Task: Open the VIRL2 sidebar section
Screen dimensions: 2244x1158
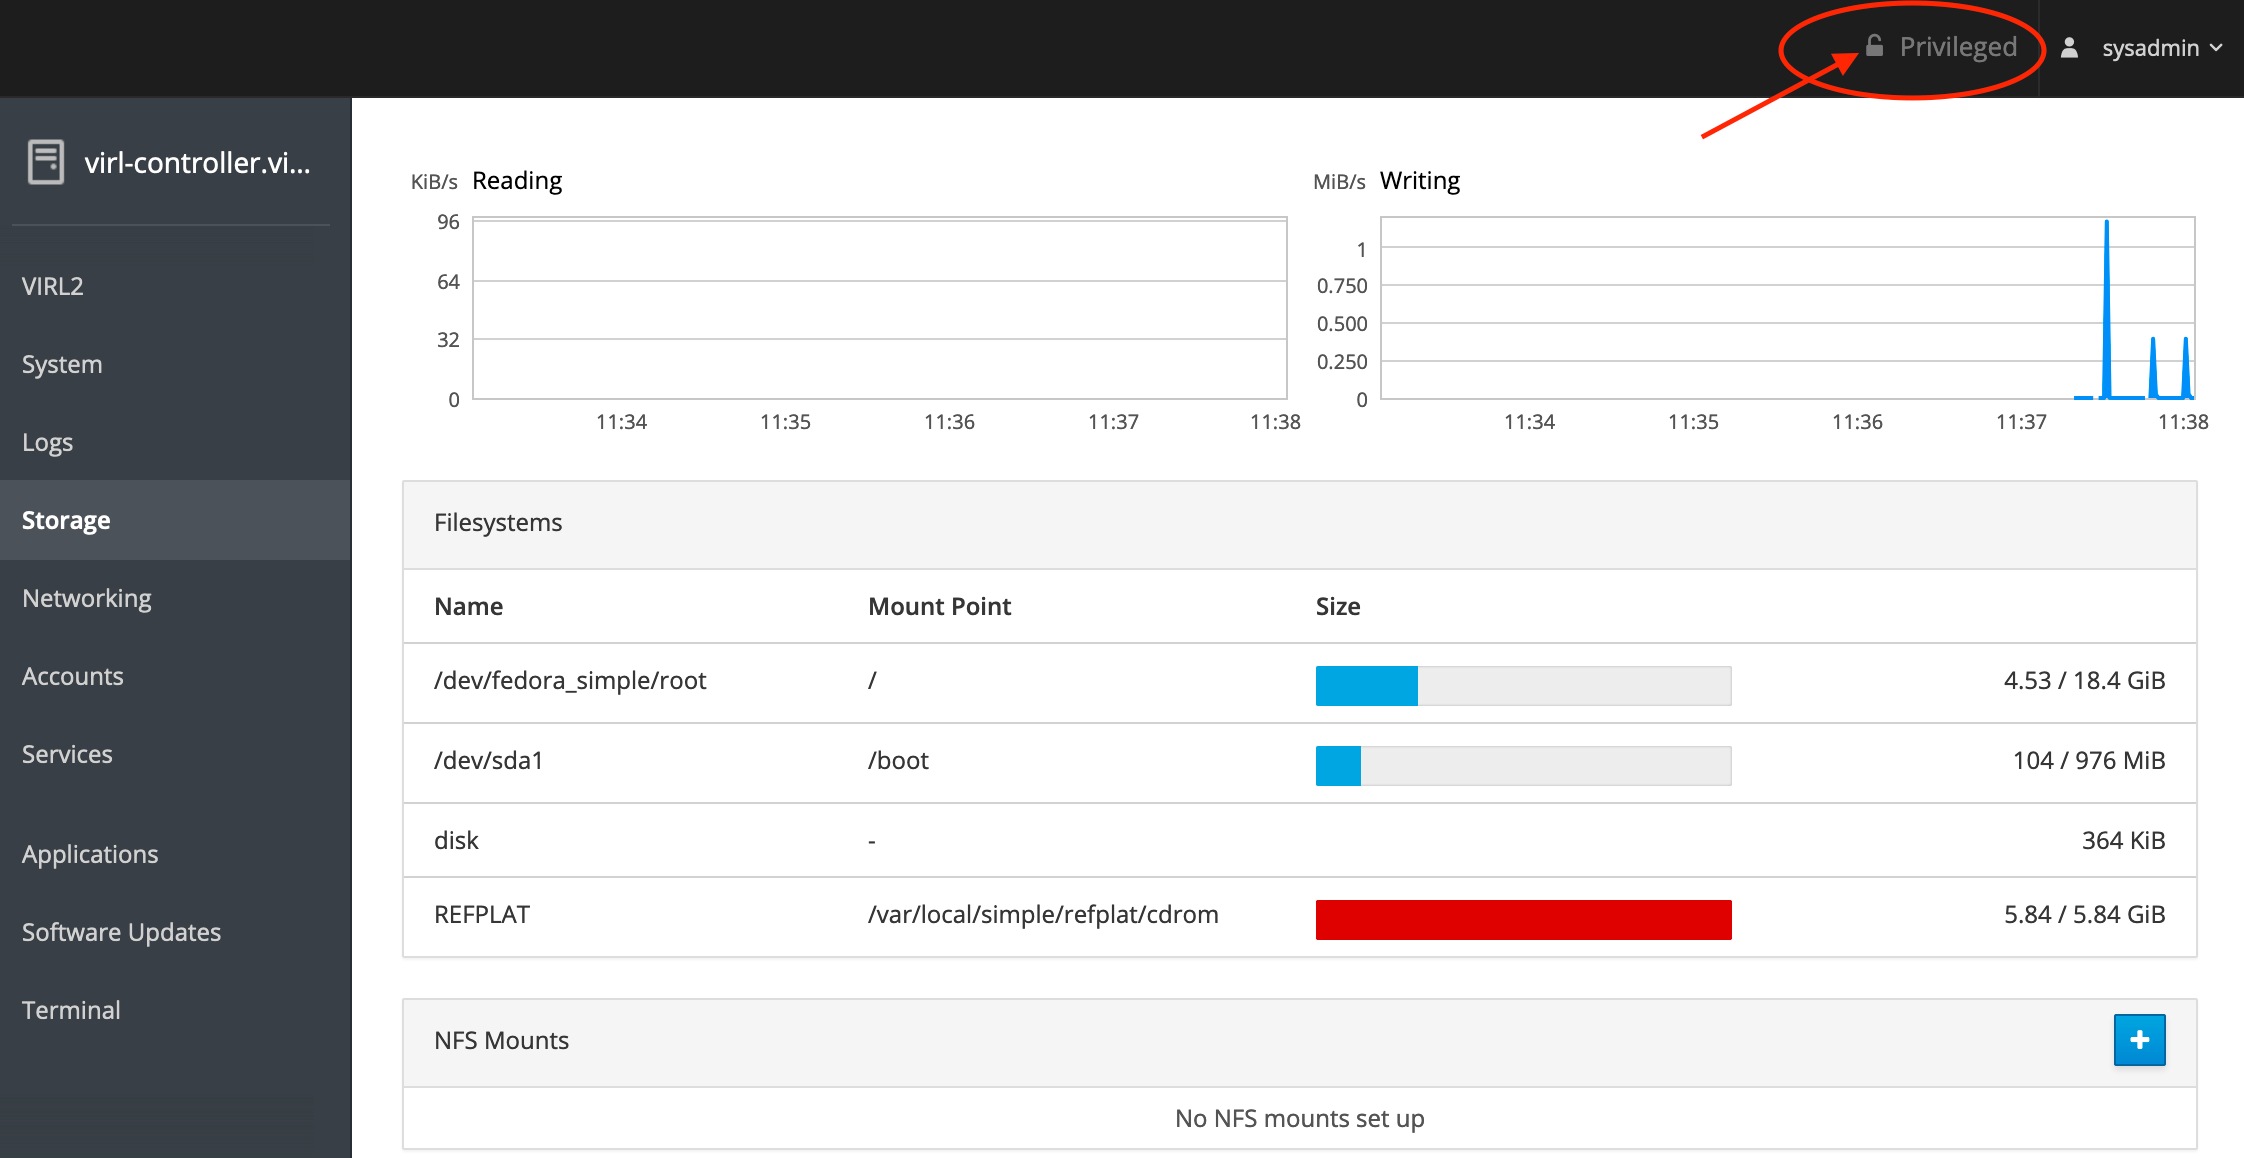Action: [x=53, y=286]
